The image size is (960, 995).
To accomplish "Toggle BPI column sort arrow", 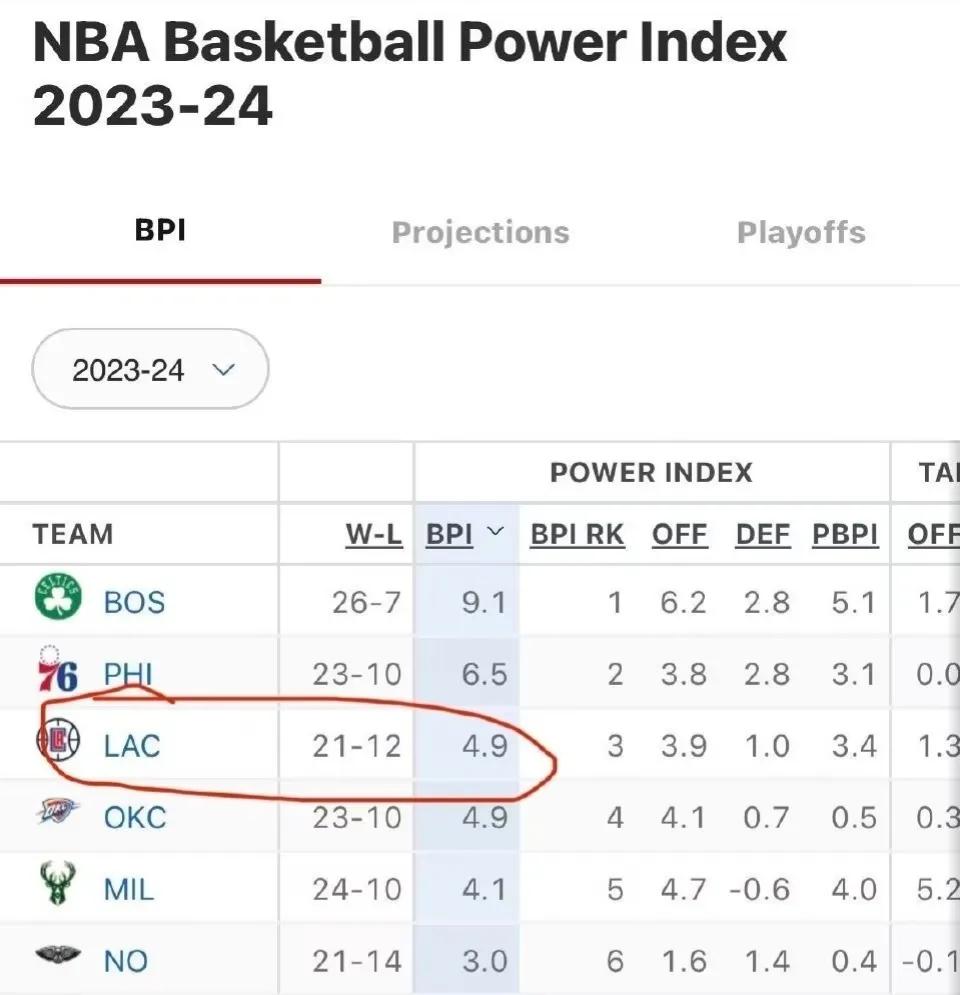I will [496, 530].
